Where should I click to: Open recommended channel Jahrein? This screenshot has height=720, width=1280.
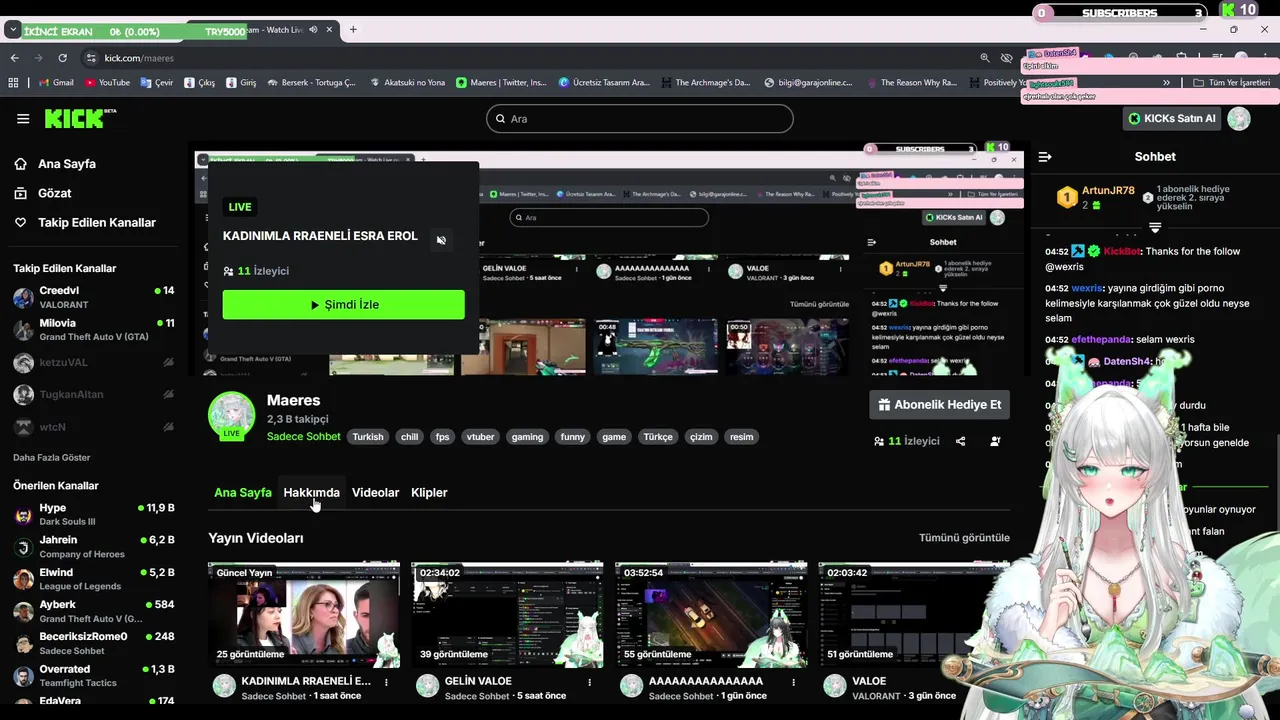click(93, 547)
